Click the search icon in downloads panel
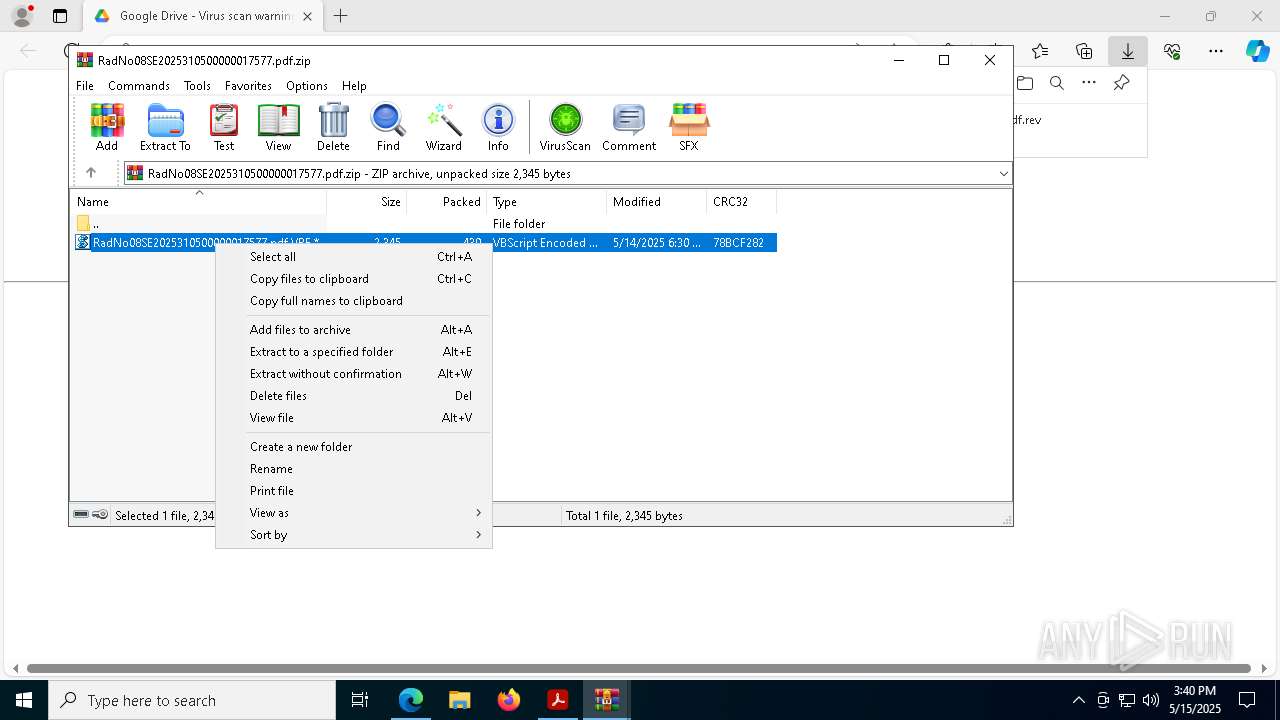 (1057, 83)
